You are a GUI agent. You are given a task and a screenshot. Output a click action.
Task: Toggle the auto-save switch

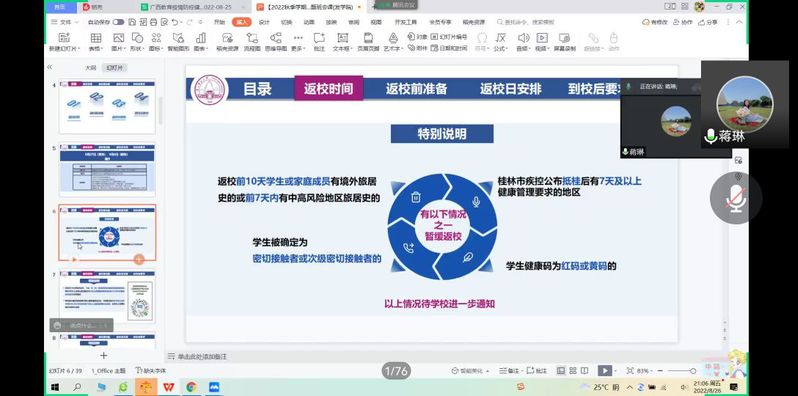click(119, 22)
